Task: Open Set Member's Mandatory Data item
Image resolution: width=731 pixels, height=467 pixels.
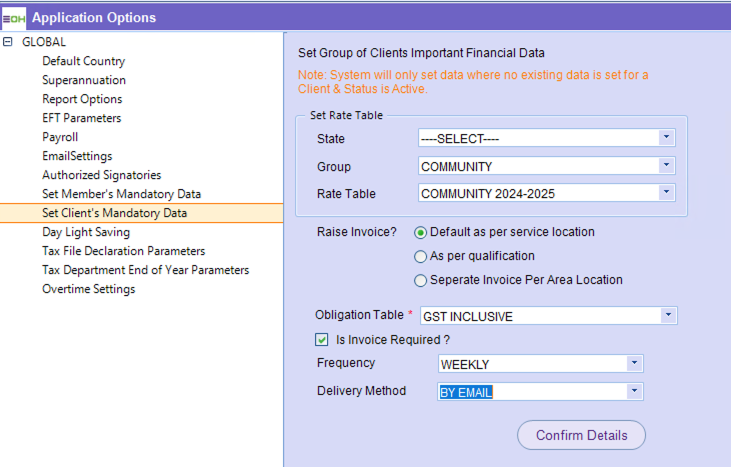Action: click(x=121, y=194)
